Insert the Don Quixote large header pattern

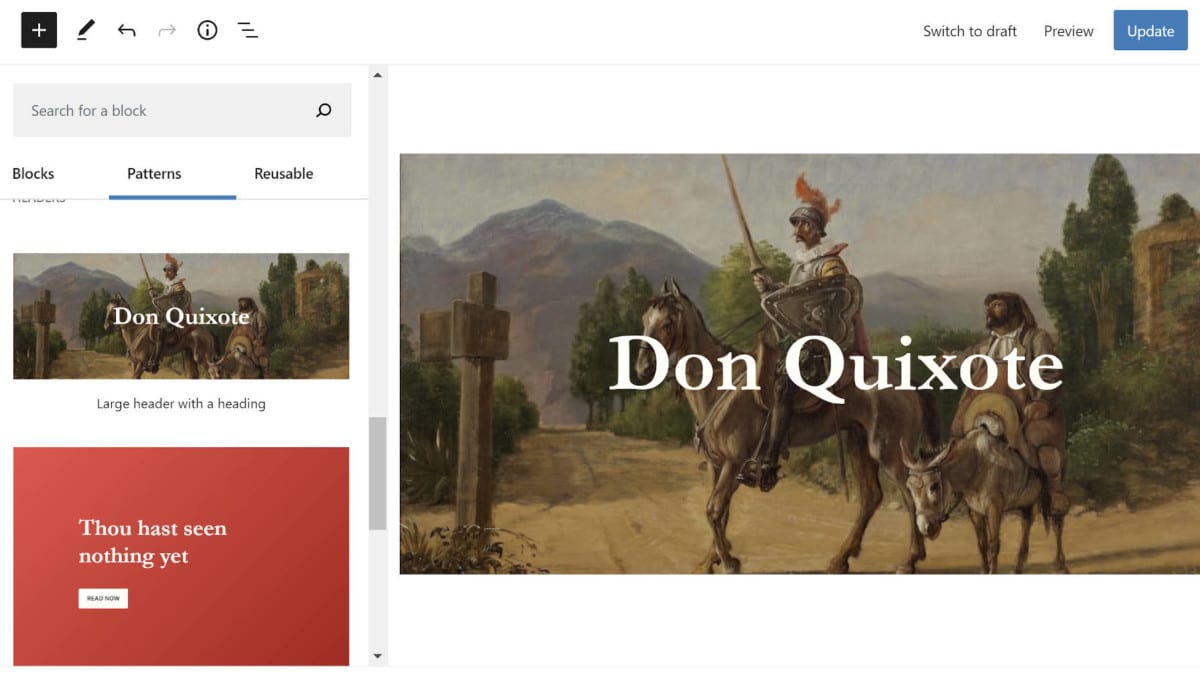pos(181,316)
